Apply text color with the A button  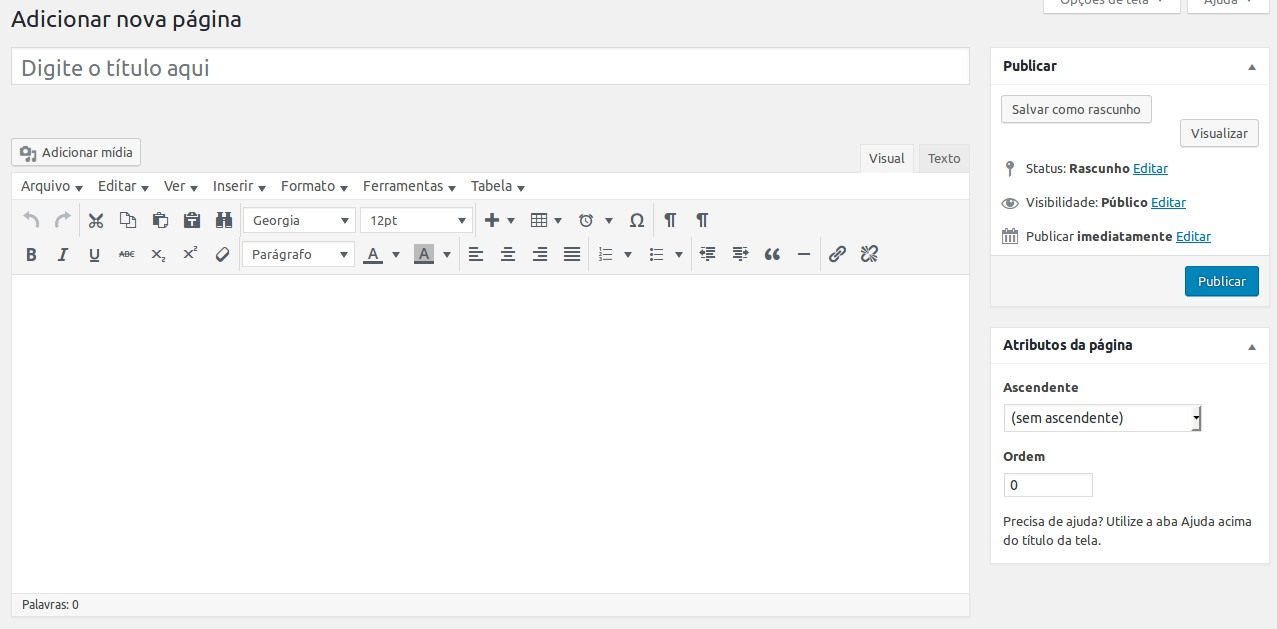(373, 255)
